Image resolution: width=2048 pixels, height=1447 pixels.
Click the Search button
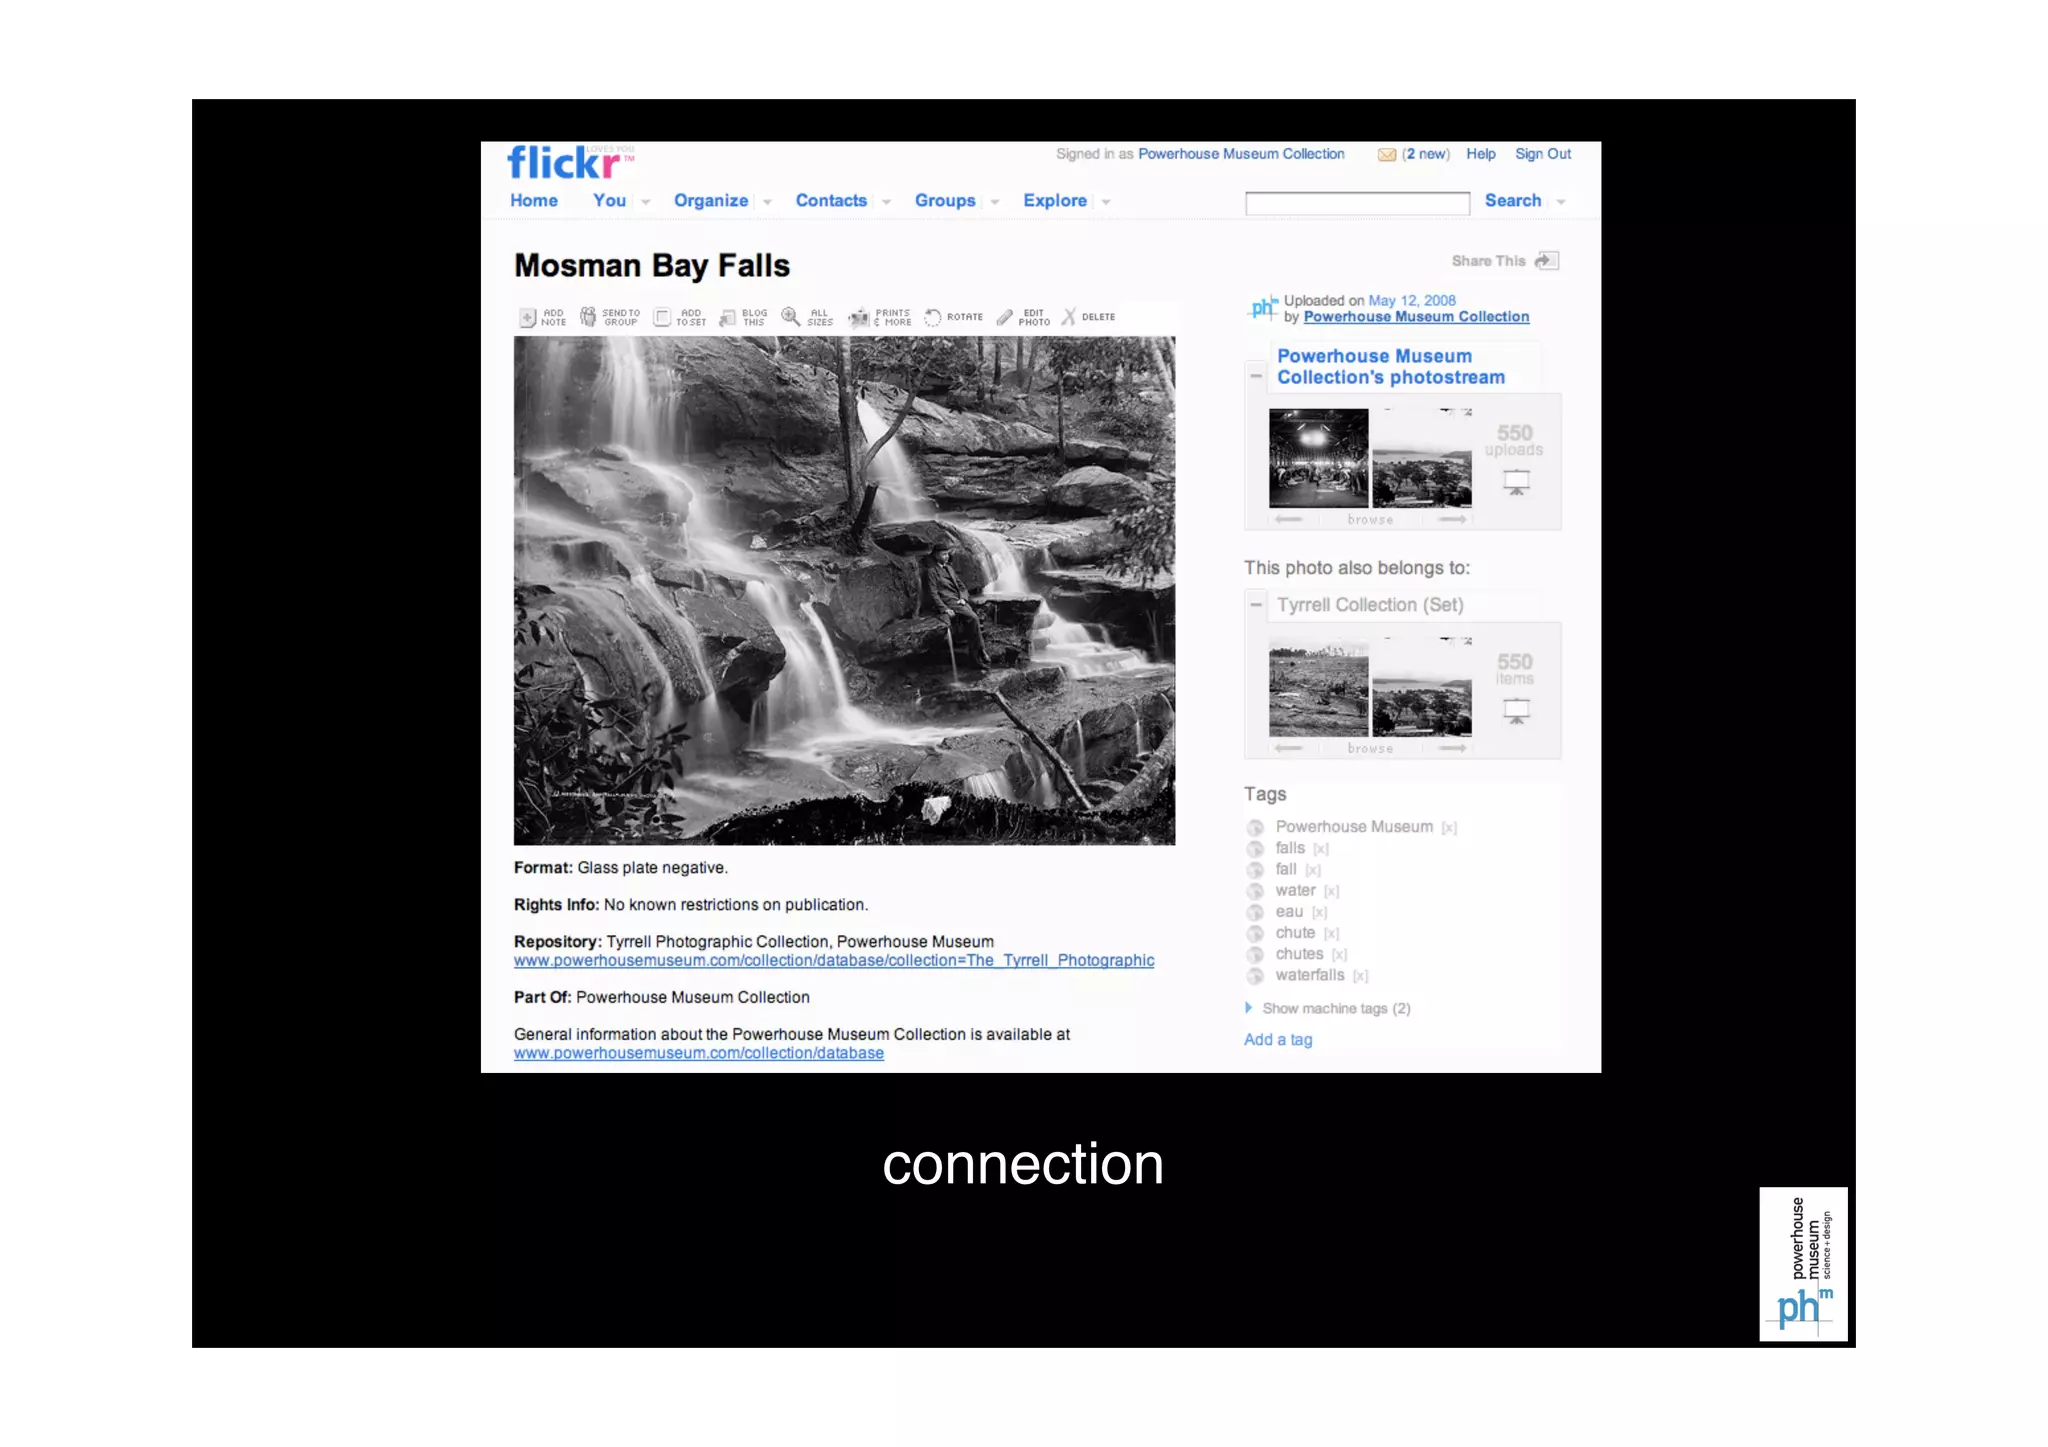click(1513, 201)
